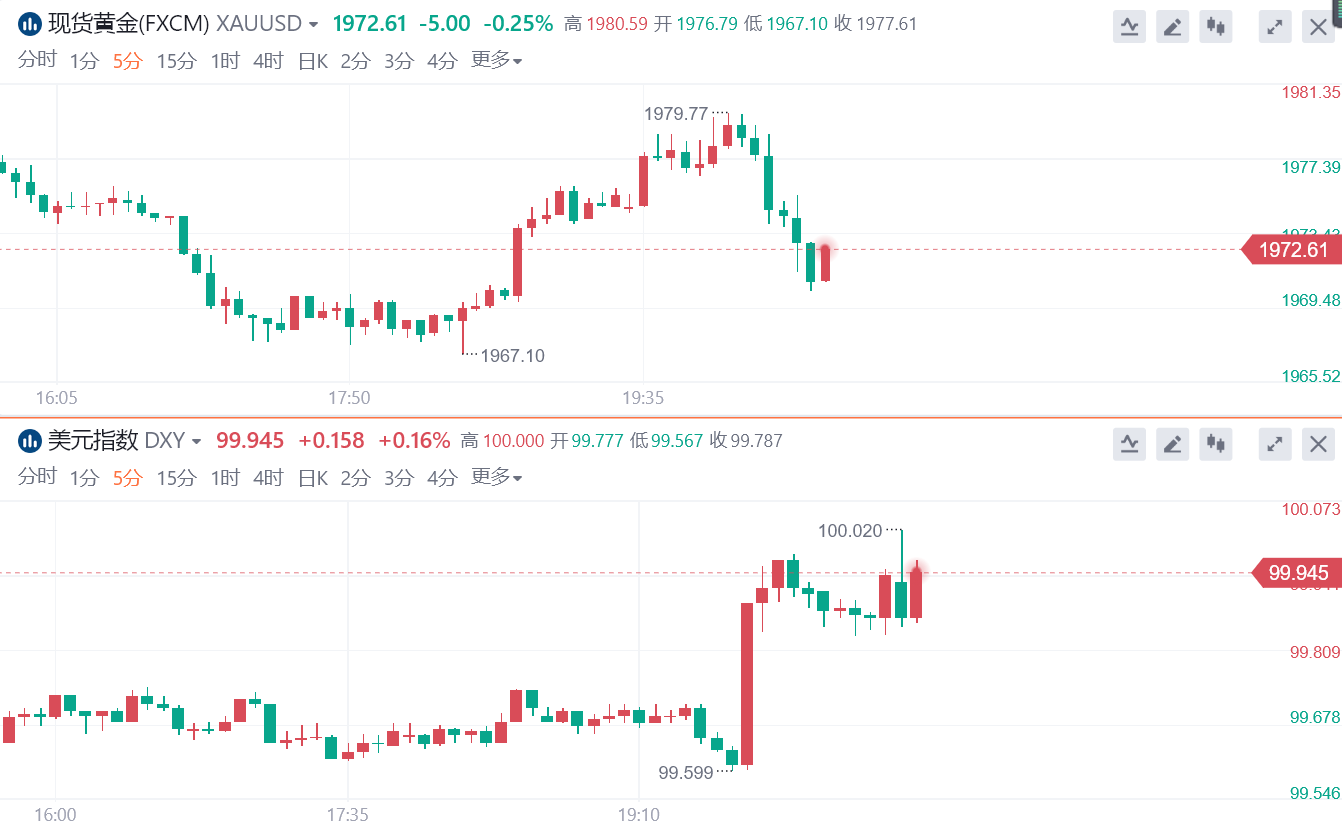Viewport: 1342px width, 825px height.
Task: Select 分时 view on the gold chart
Action: 37,60
